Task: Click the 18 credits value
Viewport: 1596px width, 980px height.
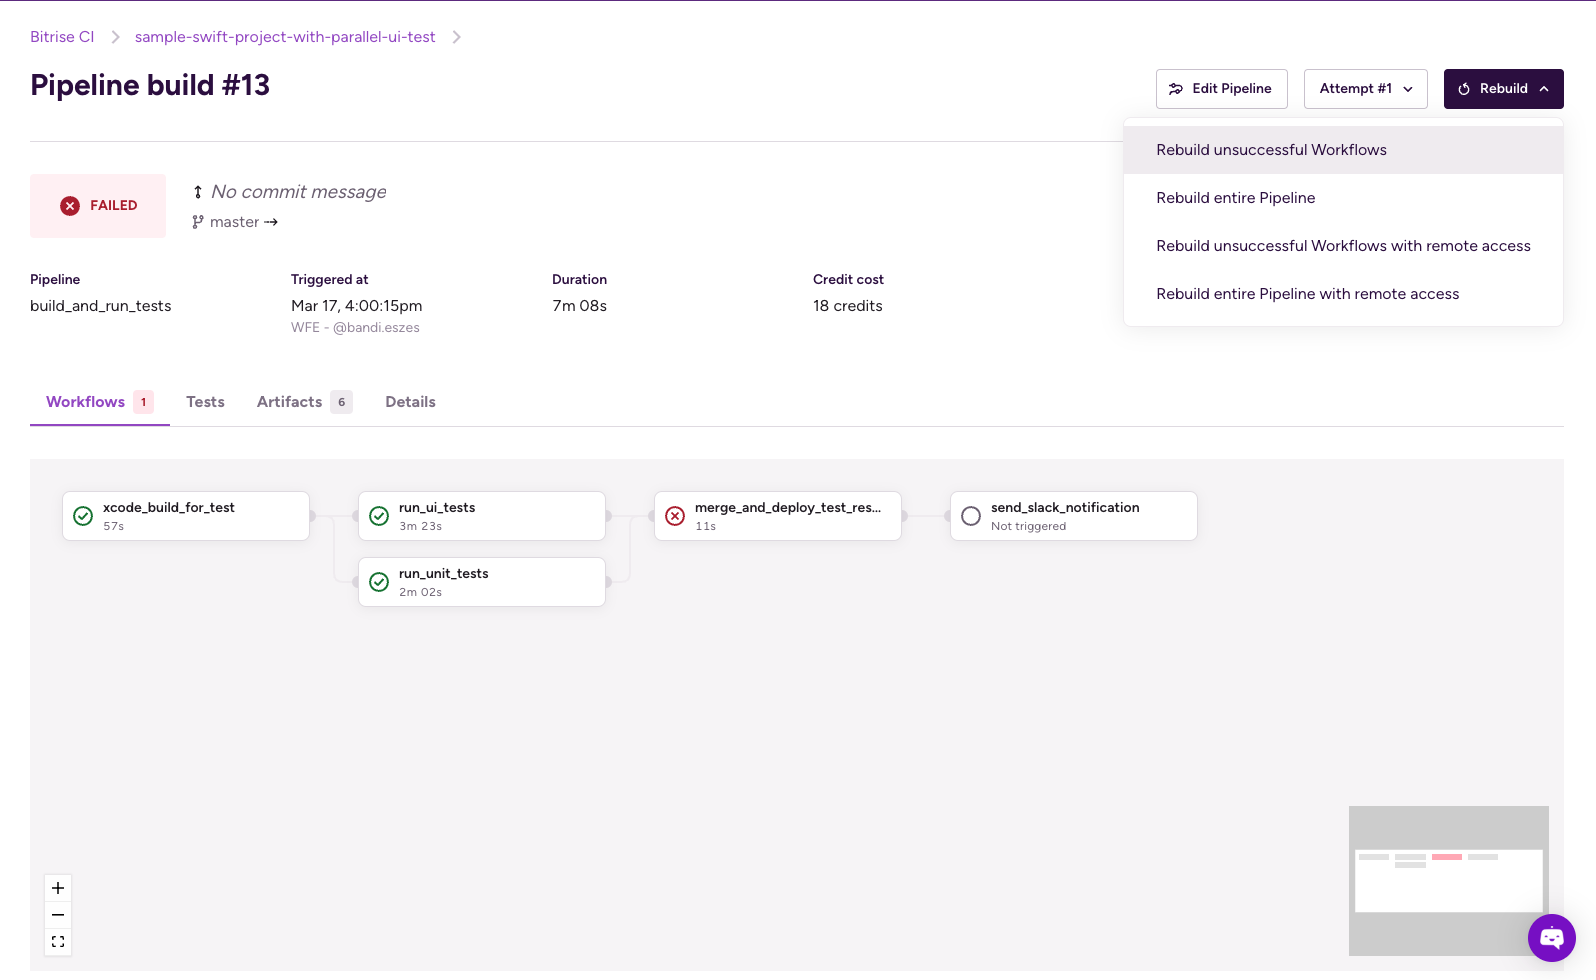Action: [x=848, y=306]
